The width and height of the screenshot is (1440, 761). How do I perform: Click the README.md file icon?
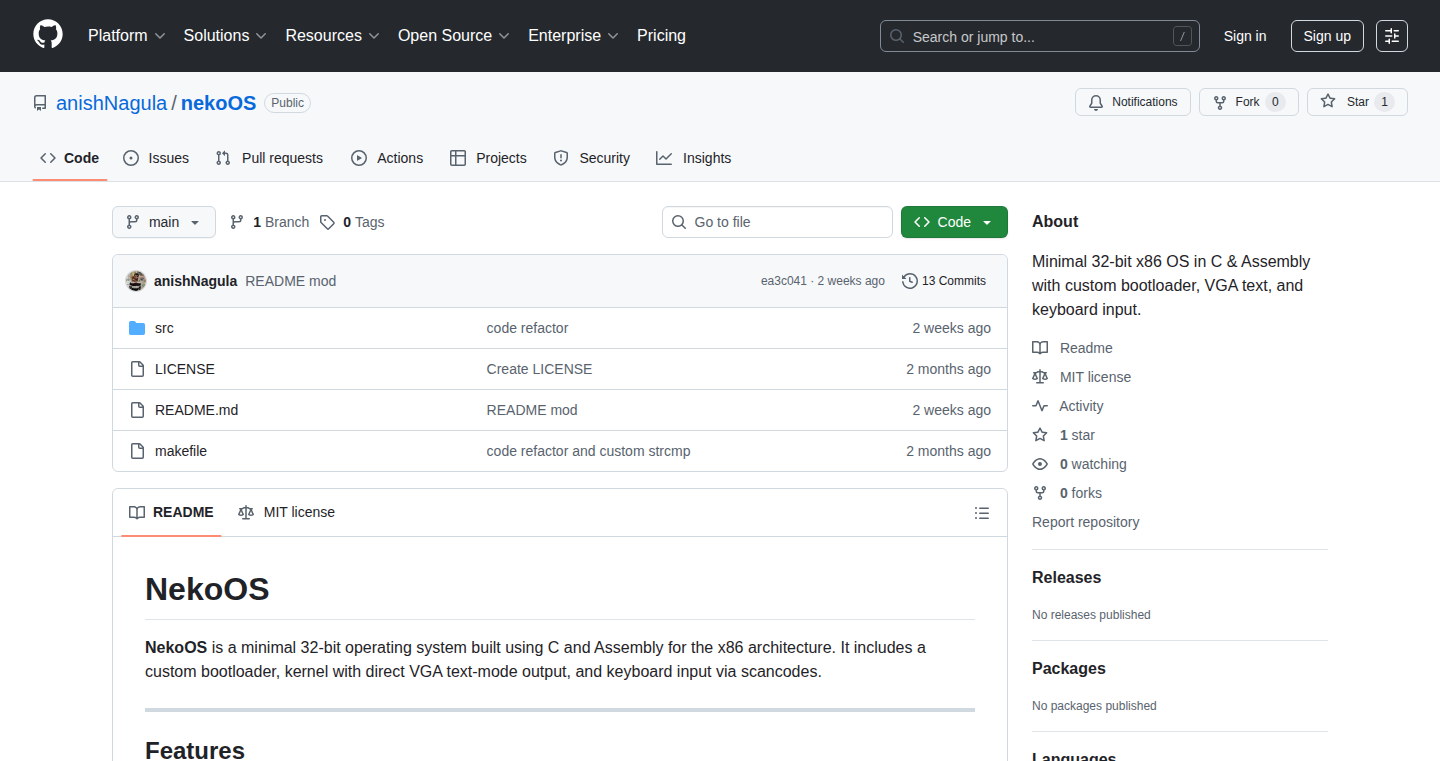click(137, 410)
